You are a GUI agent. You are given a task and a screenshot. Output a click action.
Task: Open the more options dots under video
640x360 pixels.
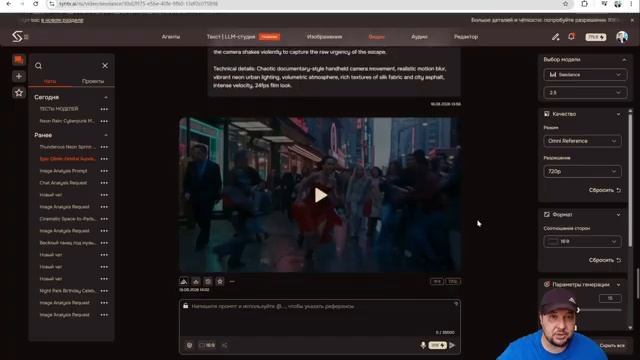click(232, 281)
